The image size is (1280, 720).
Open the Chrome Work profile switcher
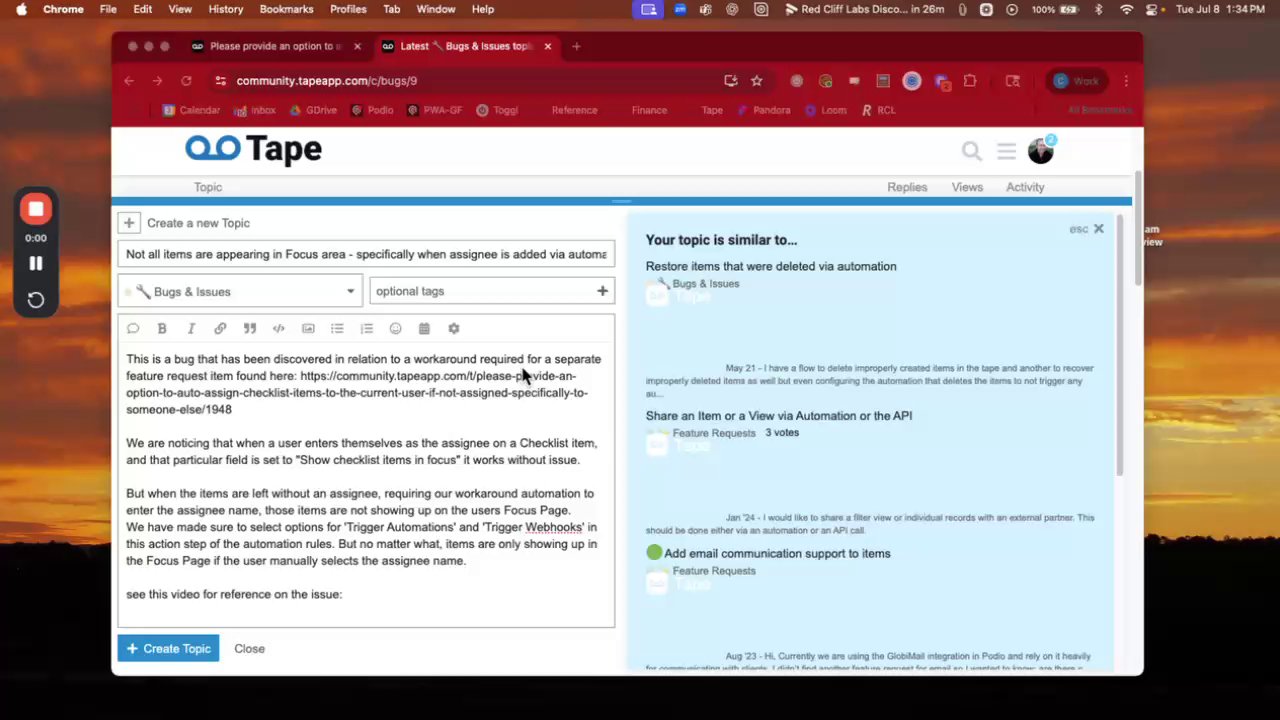[x=1076, y=81]
